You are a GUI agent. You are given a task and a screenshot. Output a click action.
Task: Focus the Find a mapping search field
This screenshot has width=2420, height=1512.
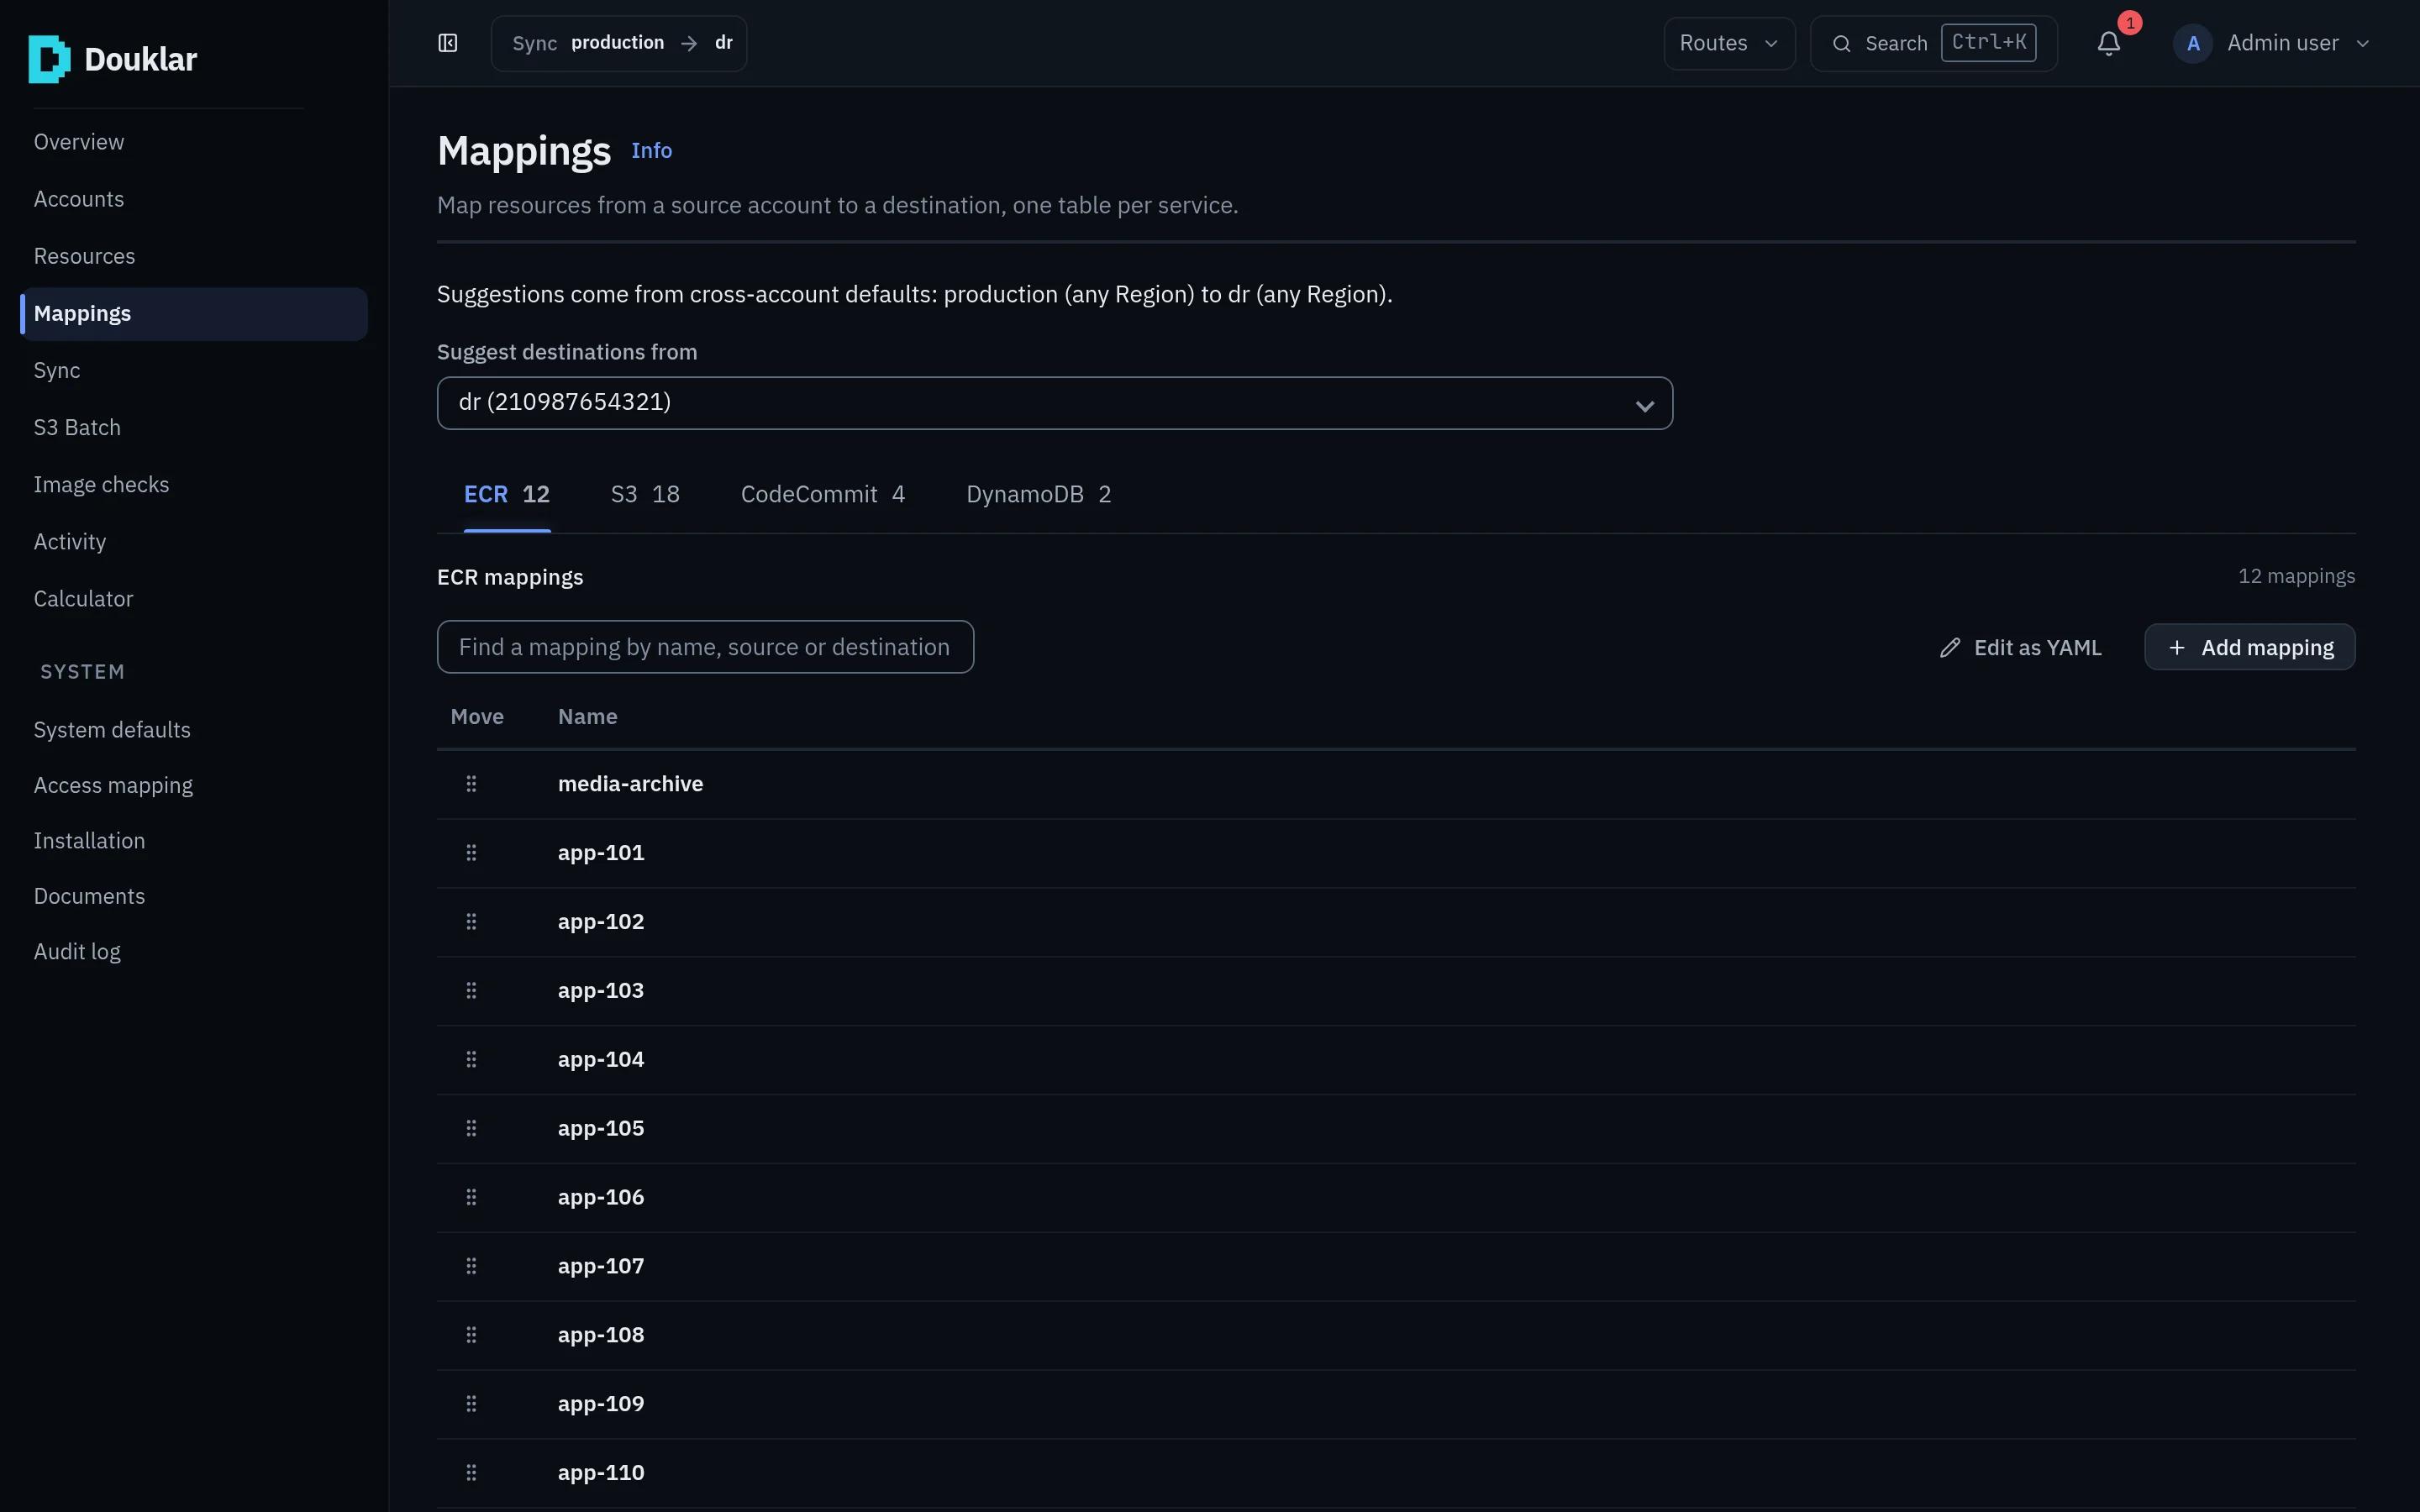(x=705, y=647)
